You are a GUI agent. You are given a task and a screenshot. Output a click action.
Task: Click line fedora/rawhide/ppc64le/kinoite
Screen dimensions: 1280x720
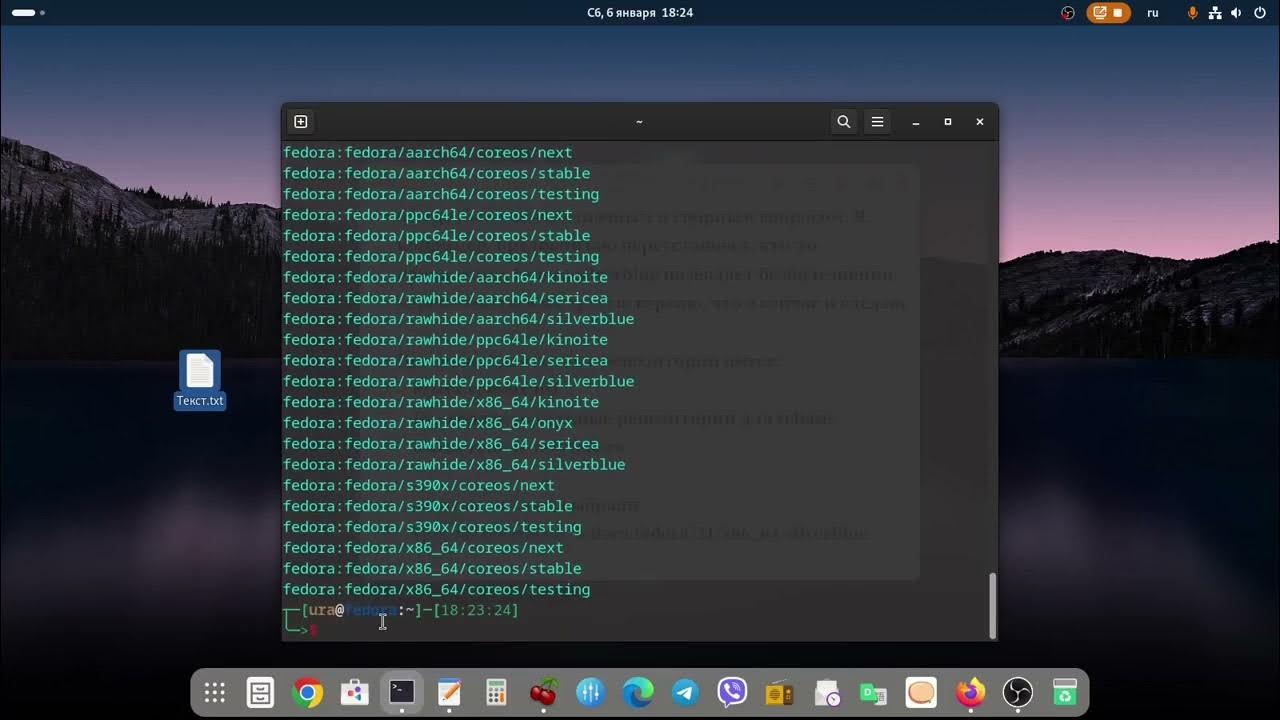pyautogui.click(x=445, y=340)
